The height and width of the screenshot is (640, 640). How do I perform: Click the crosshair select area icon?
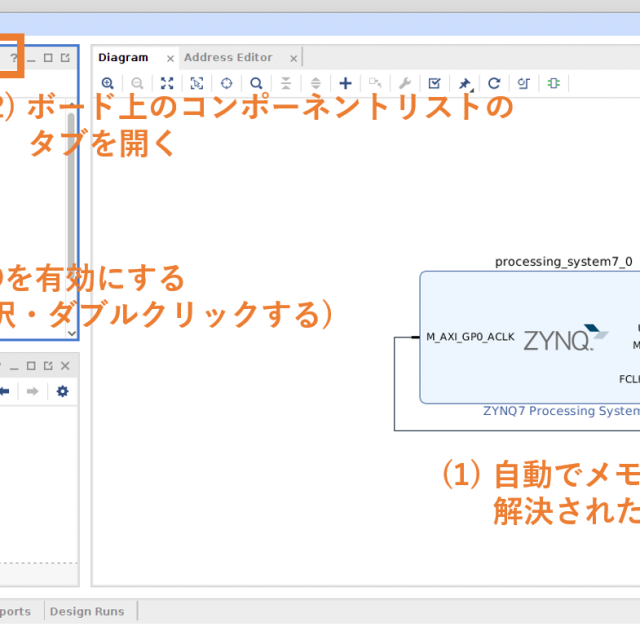[227, 84]
